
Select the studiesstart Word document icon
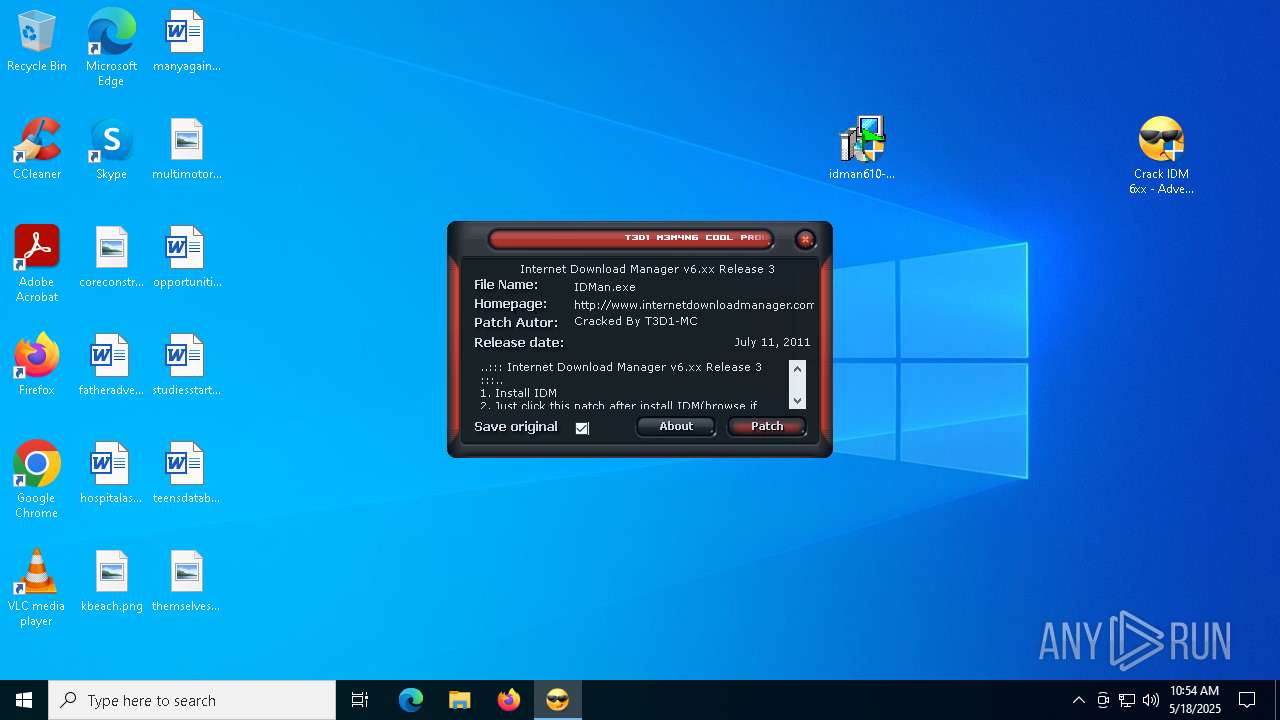coord(186,365)
